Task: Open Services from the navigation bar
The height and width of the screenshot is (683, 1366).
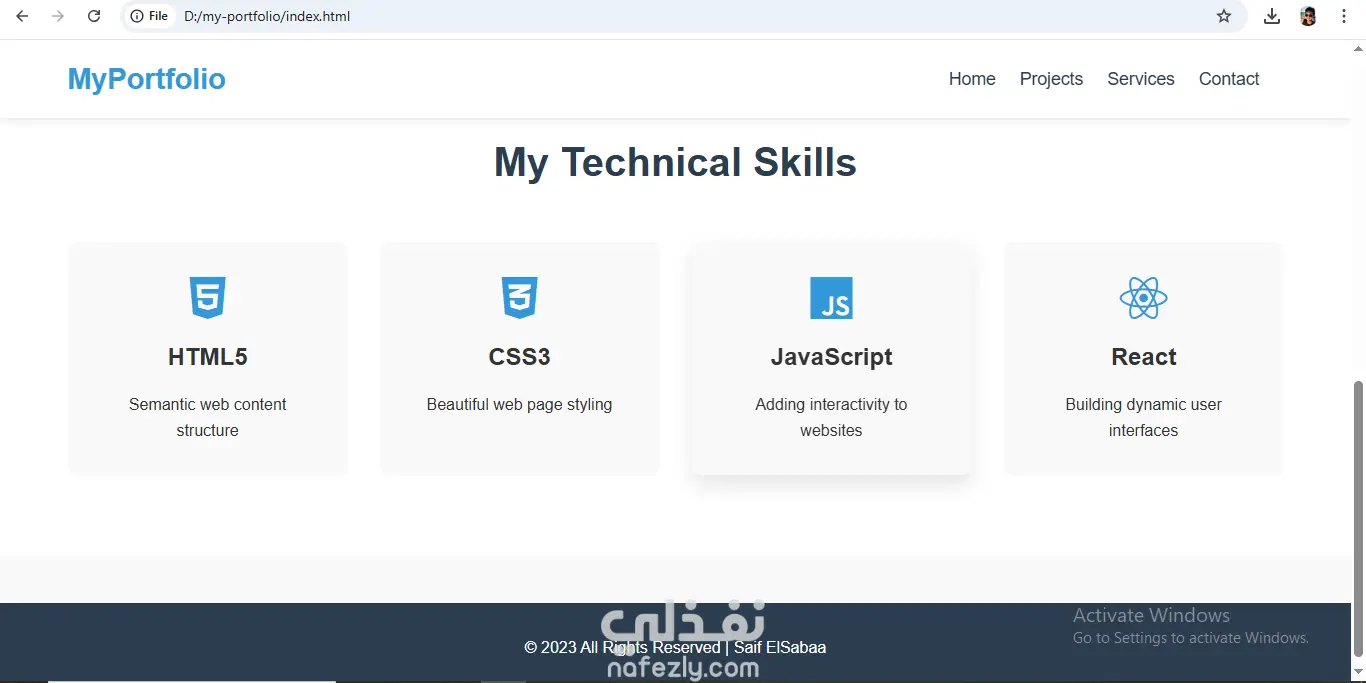Action: pos(1141,79)
